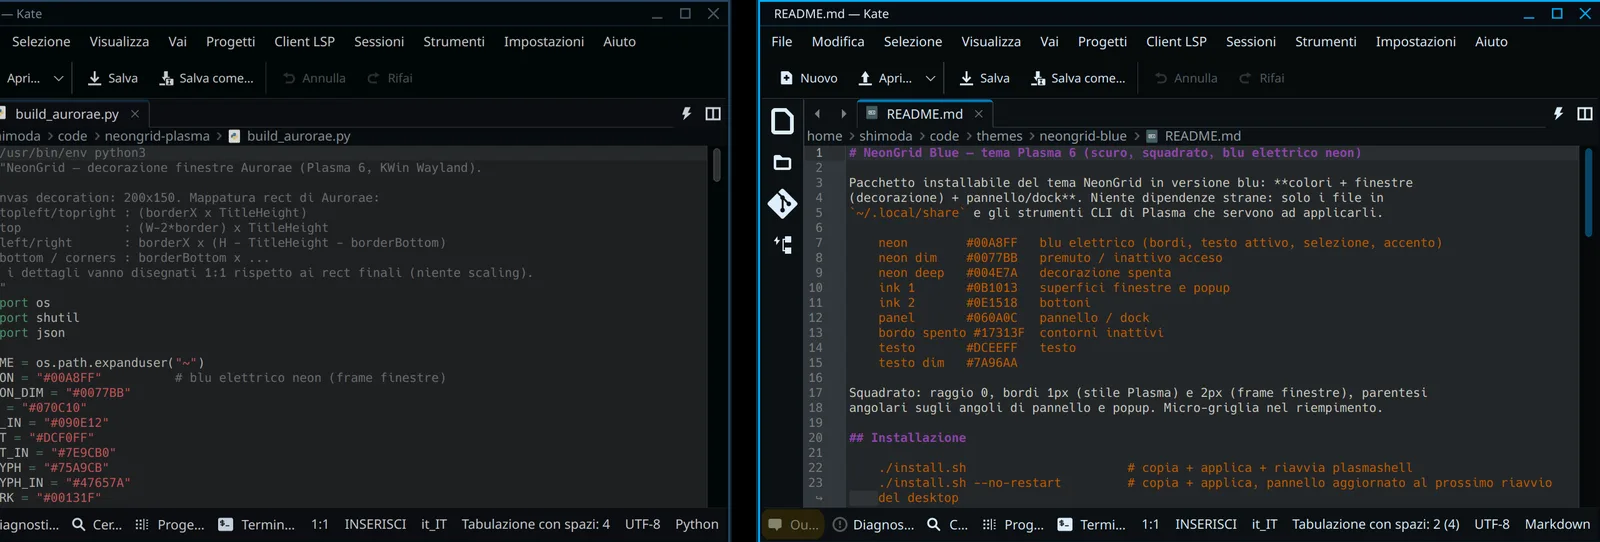The width and height of the screenshot is (1600, 542).
Task: Click Annulla in build_aurorae window toolbar
Action: coord(314,78)
